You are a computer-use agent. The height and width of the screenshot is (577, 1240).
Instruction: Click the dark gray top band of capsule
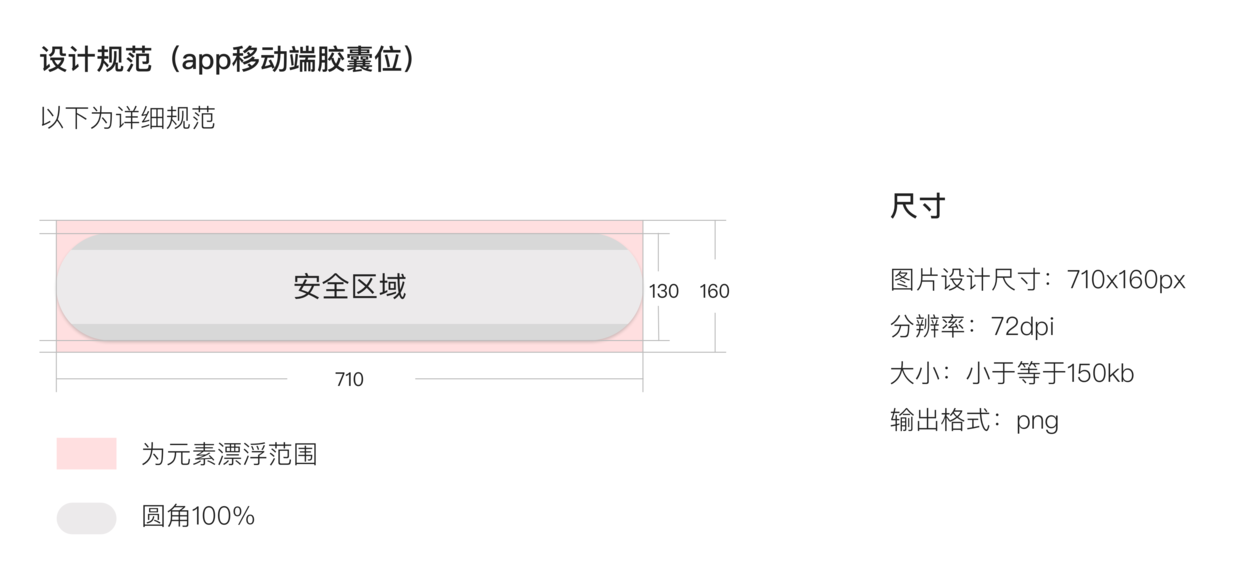[x=350, y=242]
